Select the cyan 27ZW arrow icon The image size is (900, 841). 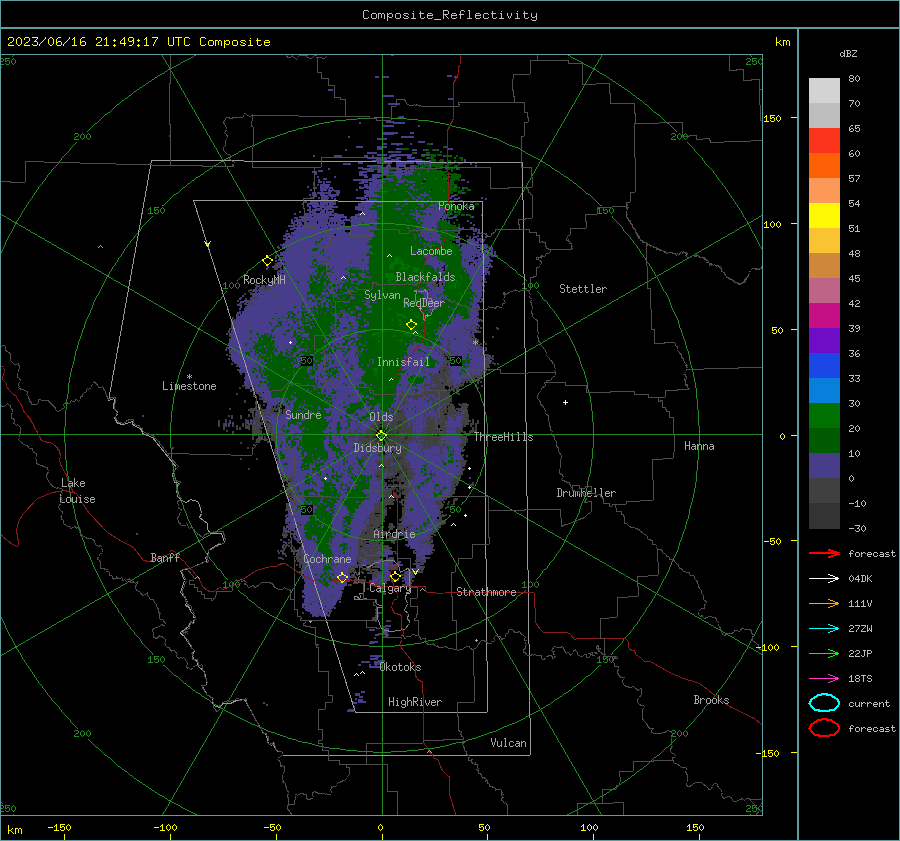click(x=824, y=629)
